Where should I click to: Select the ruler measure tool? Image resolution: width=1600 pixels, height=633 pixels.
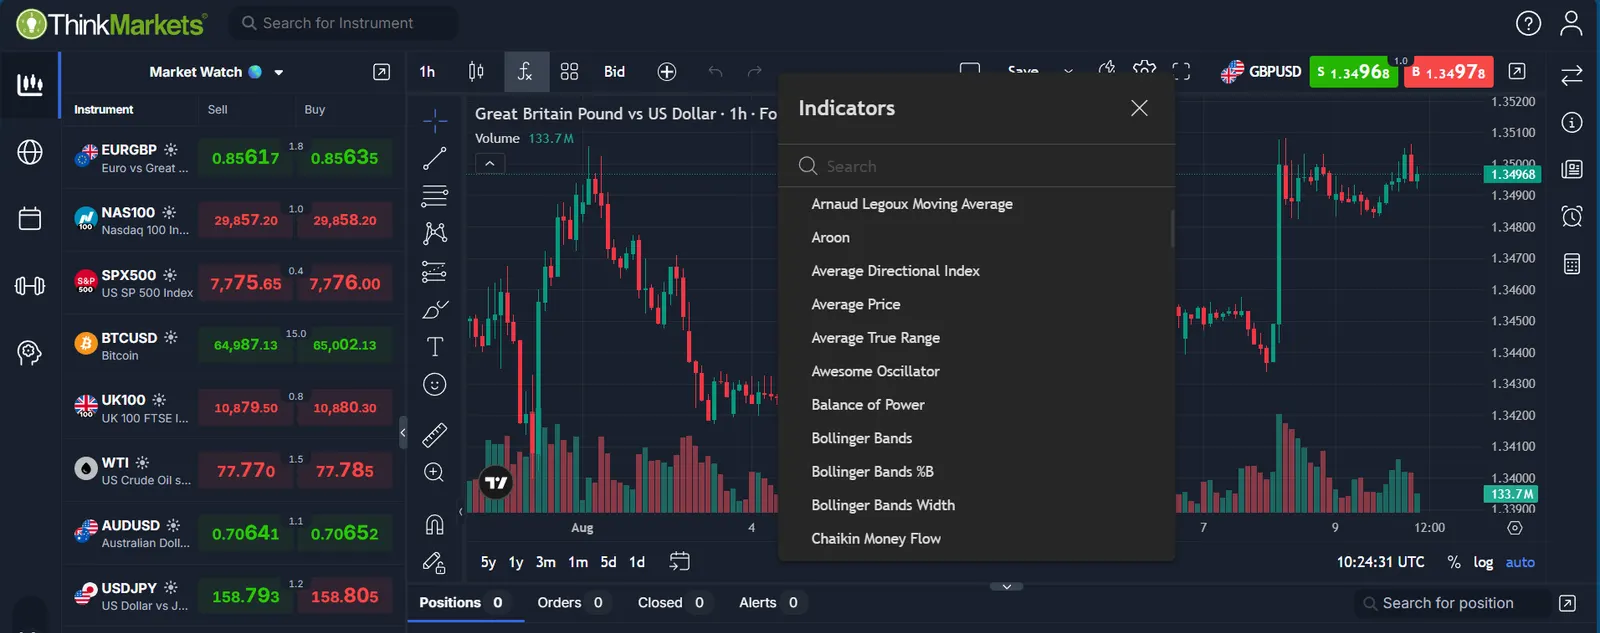(x=434, y=434)
